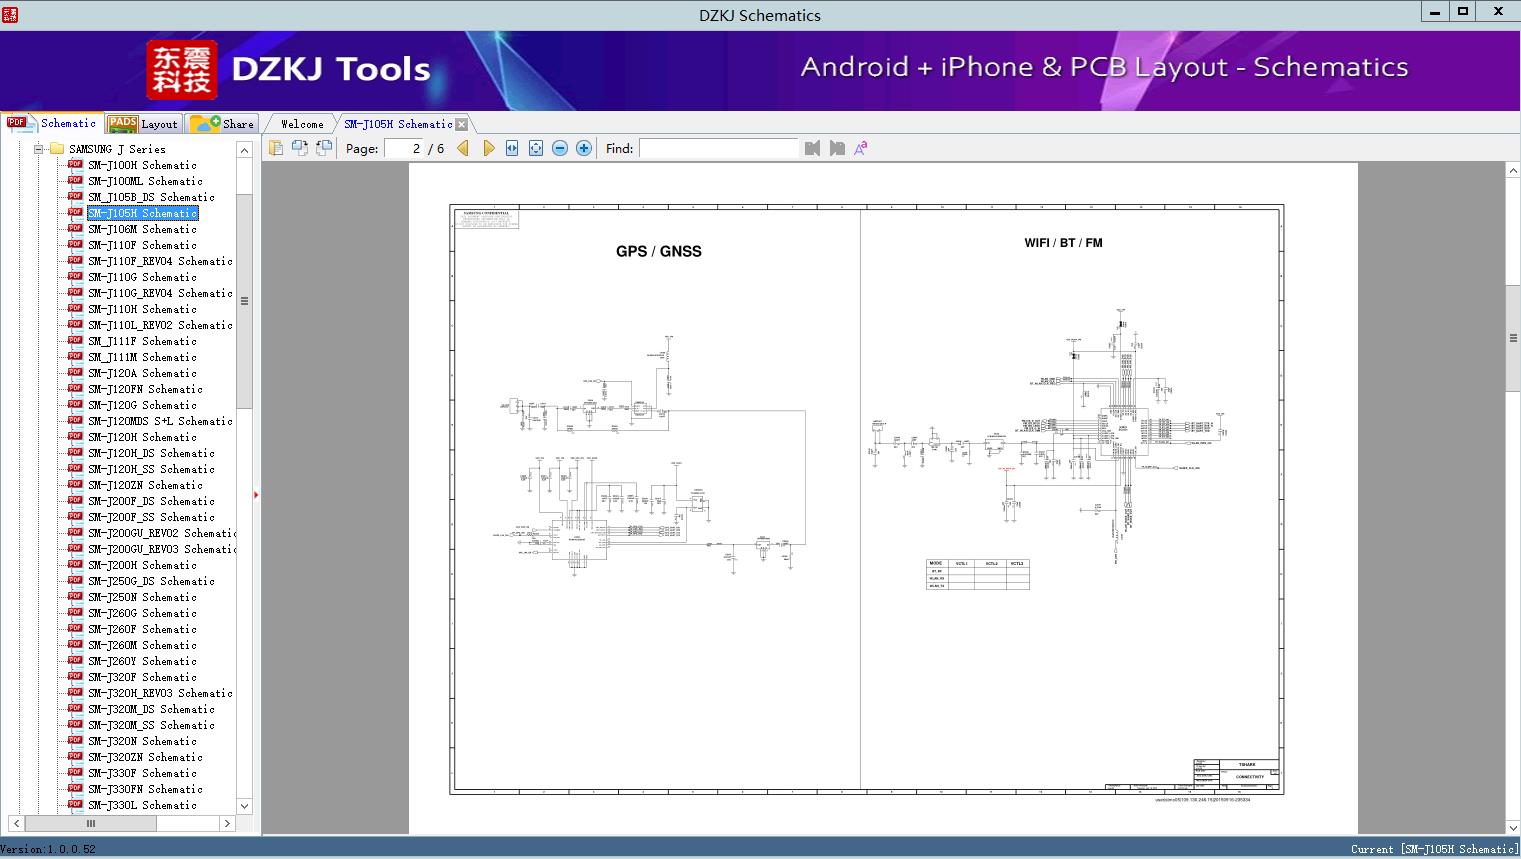The width and height of the screenshot is (1521, 859).
Task: Open SM-J120H Schematic in the tree
Action: coord(142,437)
